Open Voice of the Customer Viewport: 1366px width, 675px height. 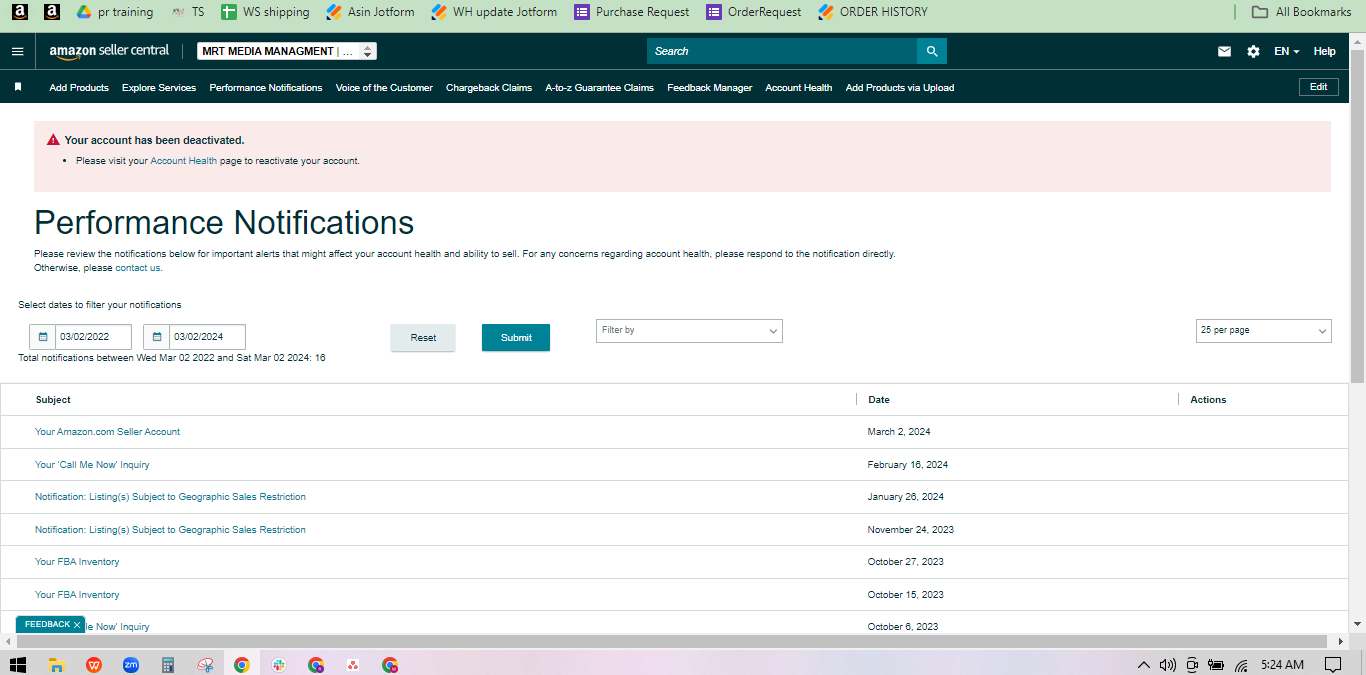[x=384, y=88]
